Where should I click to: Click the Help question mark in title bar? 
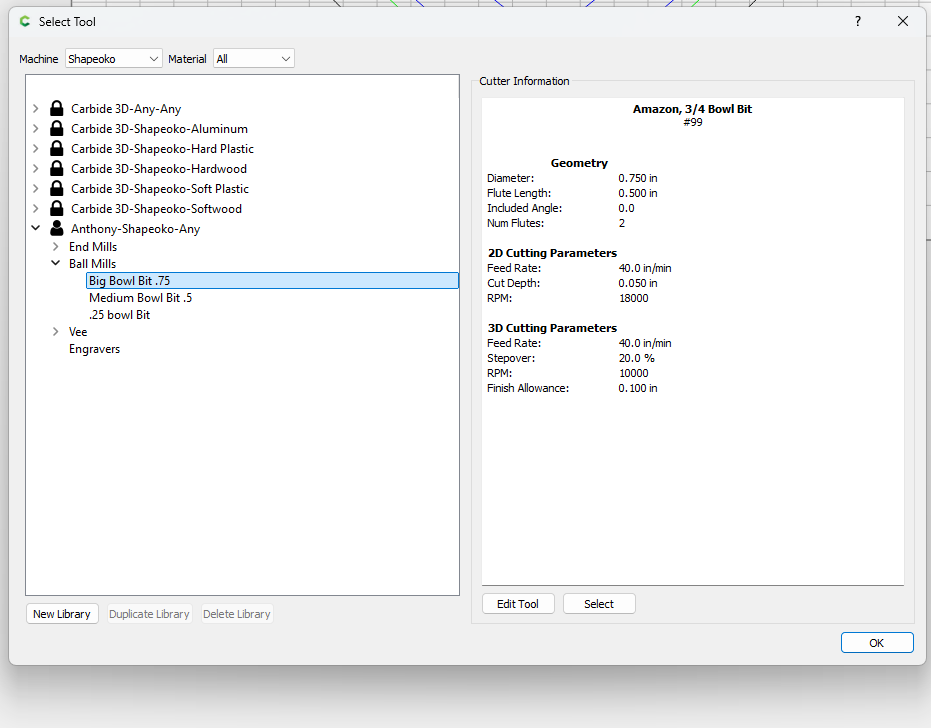click(857, 21)
